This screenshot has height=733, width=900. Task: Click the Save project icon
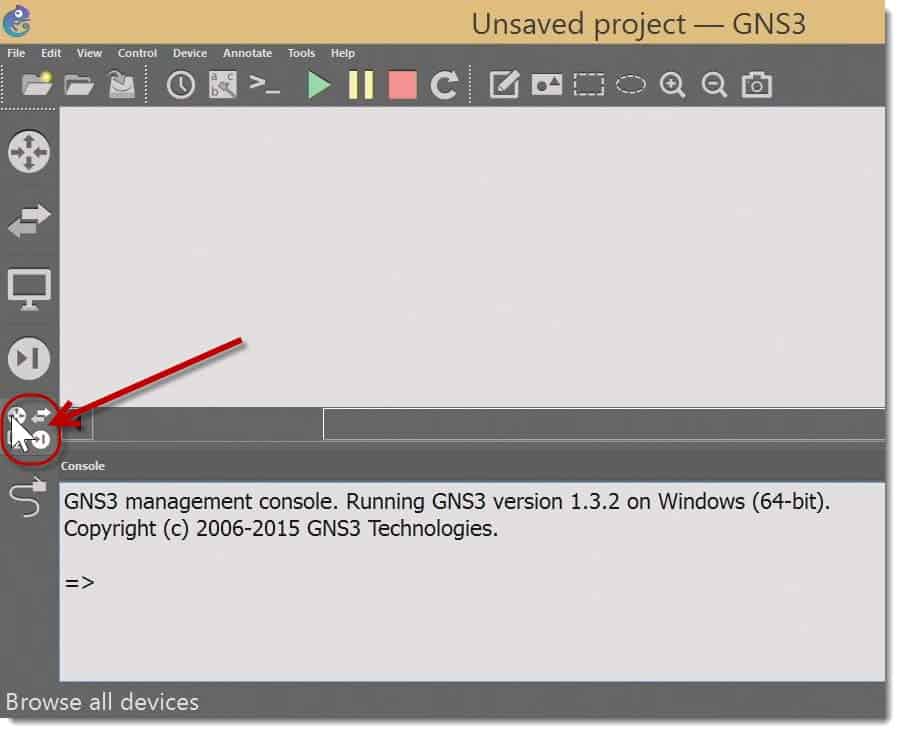pos(122,84)
